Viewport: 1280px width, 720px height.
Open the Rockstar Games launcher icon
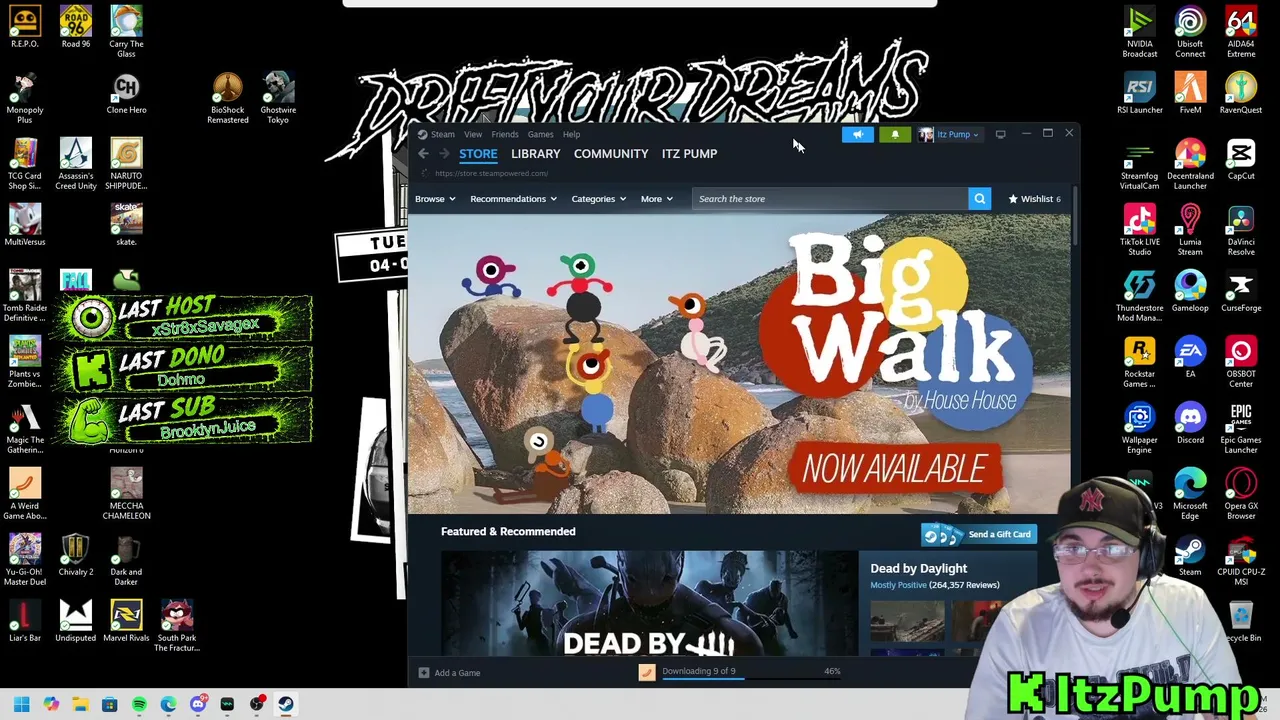[x=1139, y=362]
